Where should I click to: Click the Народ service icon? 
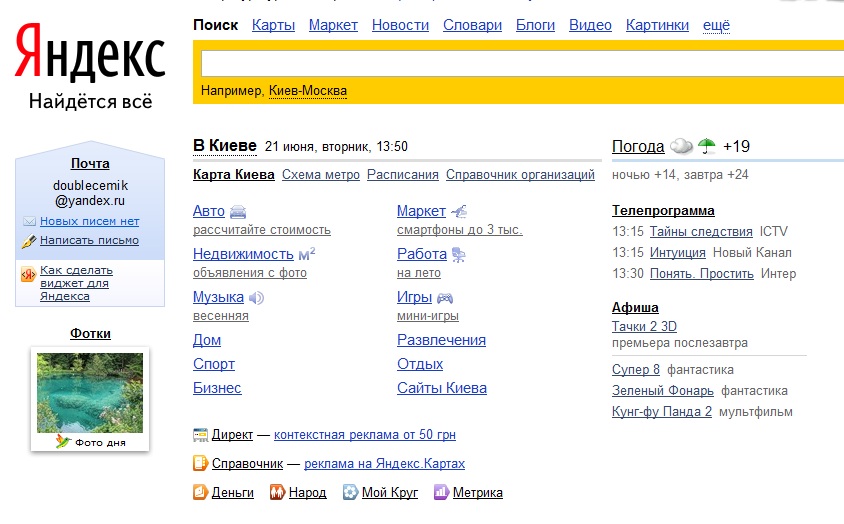(277, 492)
